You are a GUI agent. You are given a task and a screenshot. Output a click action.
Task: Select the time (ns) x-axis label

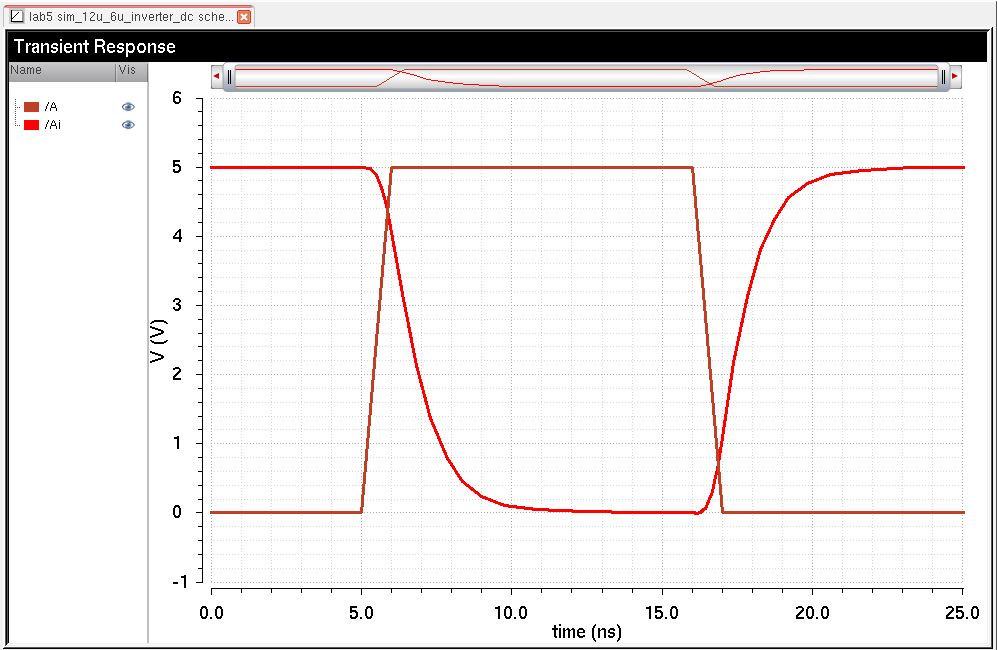tap(587, 632)
